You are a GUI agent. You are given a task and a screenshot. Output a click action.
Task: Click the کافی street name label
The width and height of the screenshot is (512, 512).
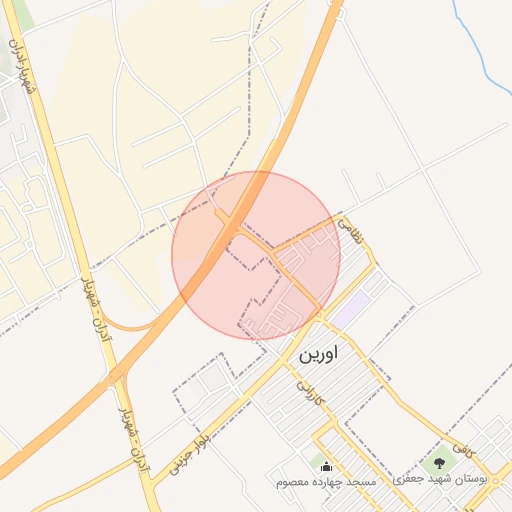464,450
